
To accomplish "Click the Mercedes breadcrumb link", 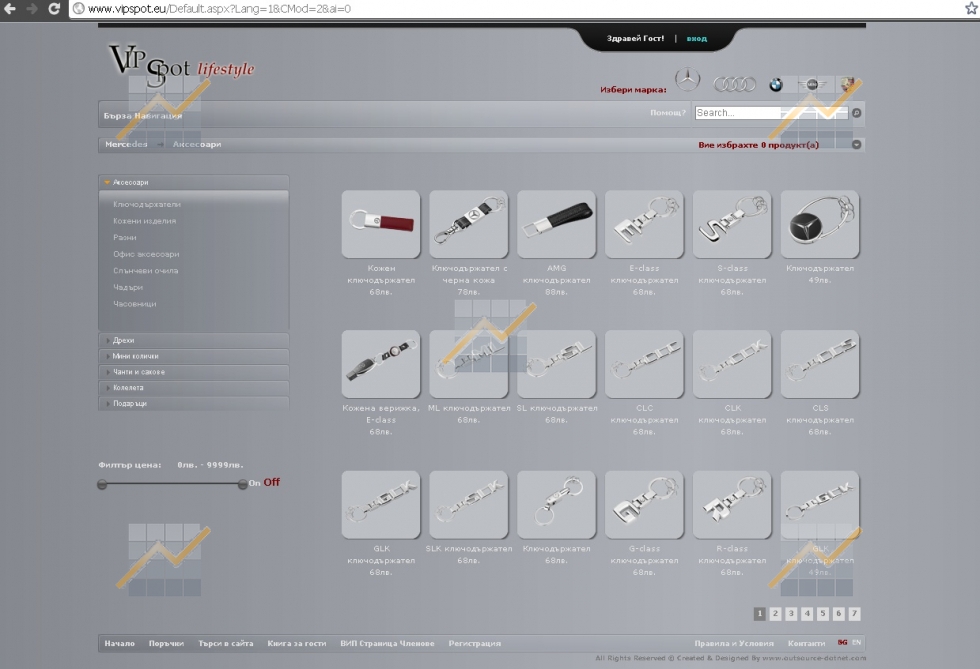I will 126,144.
